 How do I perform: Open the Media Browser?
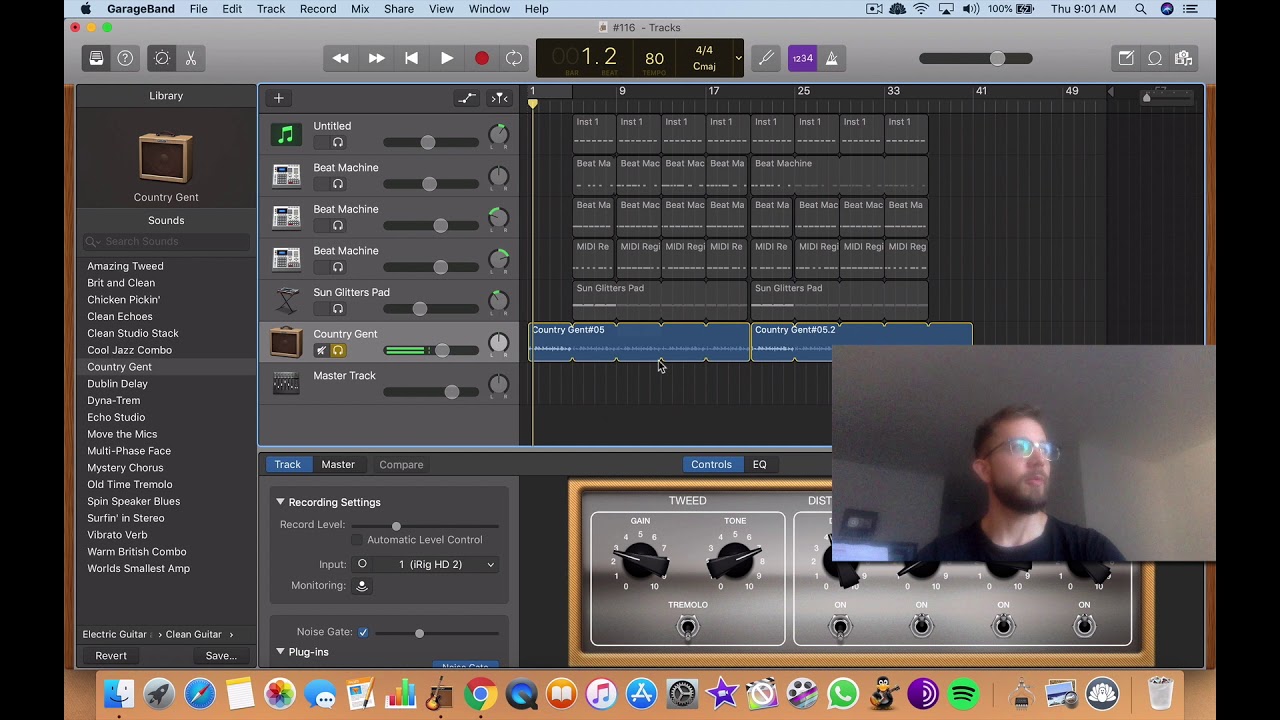[1184, 58]
